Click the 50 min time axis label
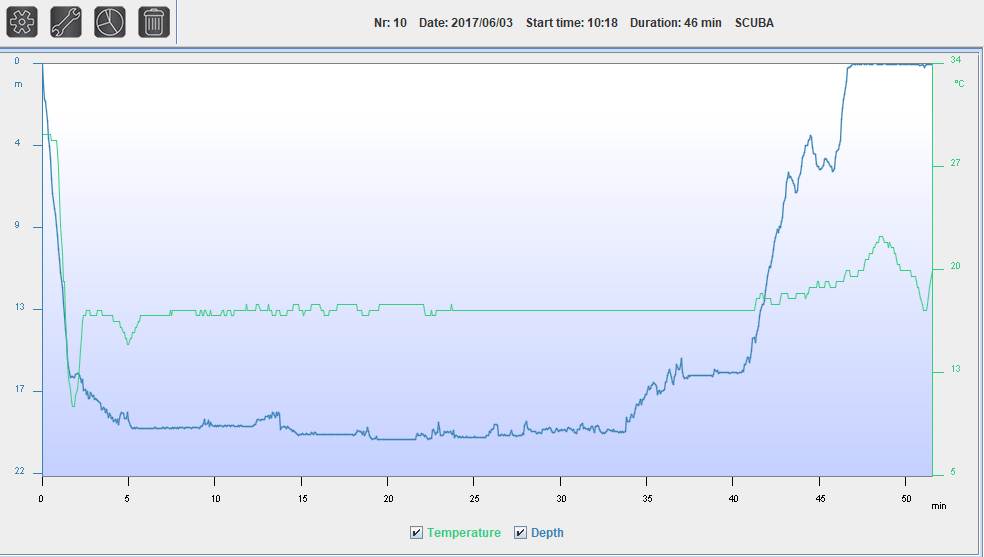The height and width of the screenshot is (557, 984). 906,499
